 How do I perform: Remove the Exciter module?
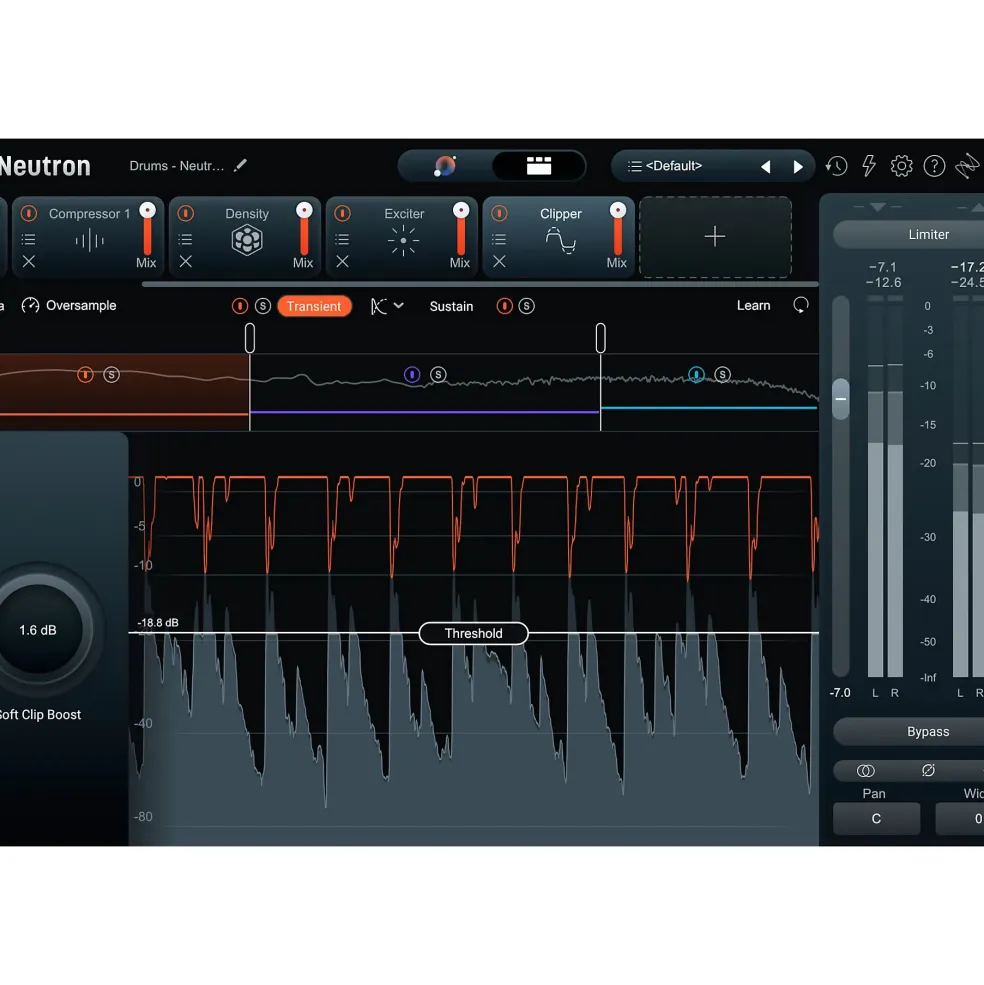coord(342,261)
